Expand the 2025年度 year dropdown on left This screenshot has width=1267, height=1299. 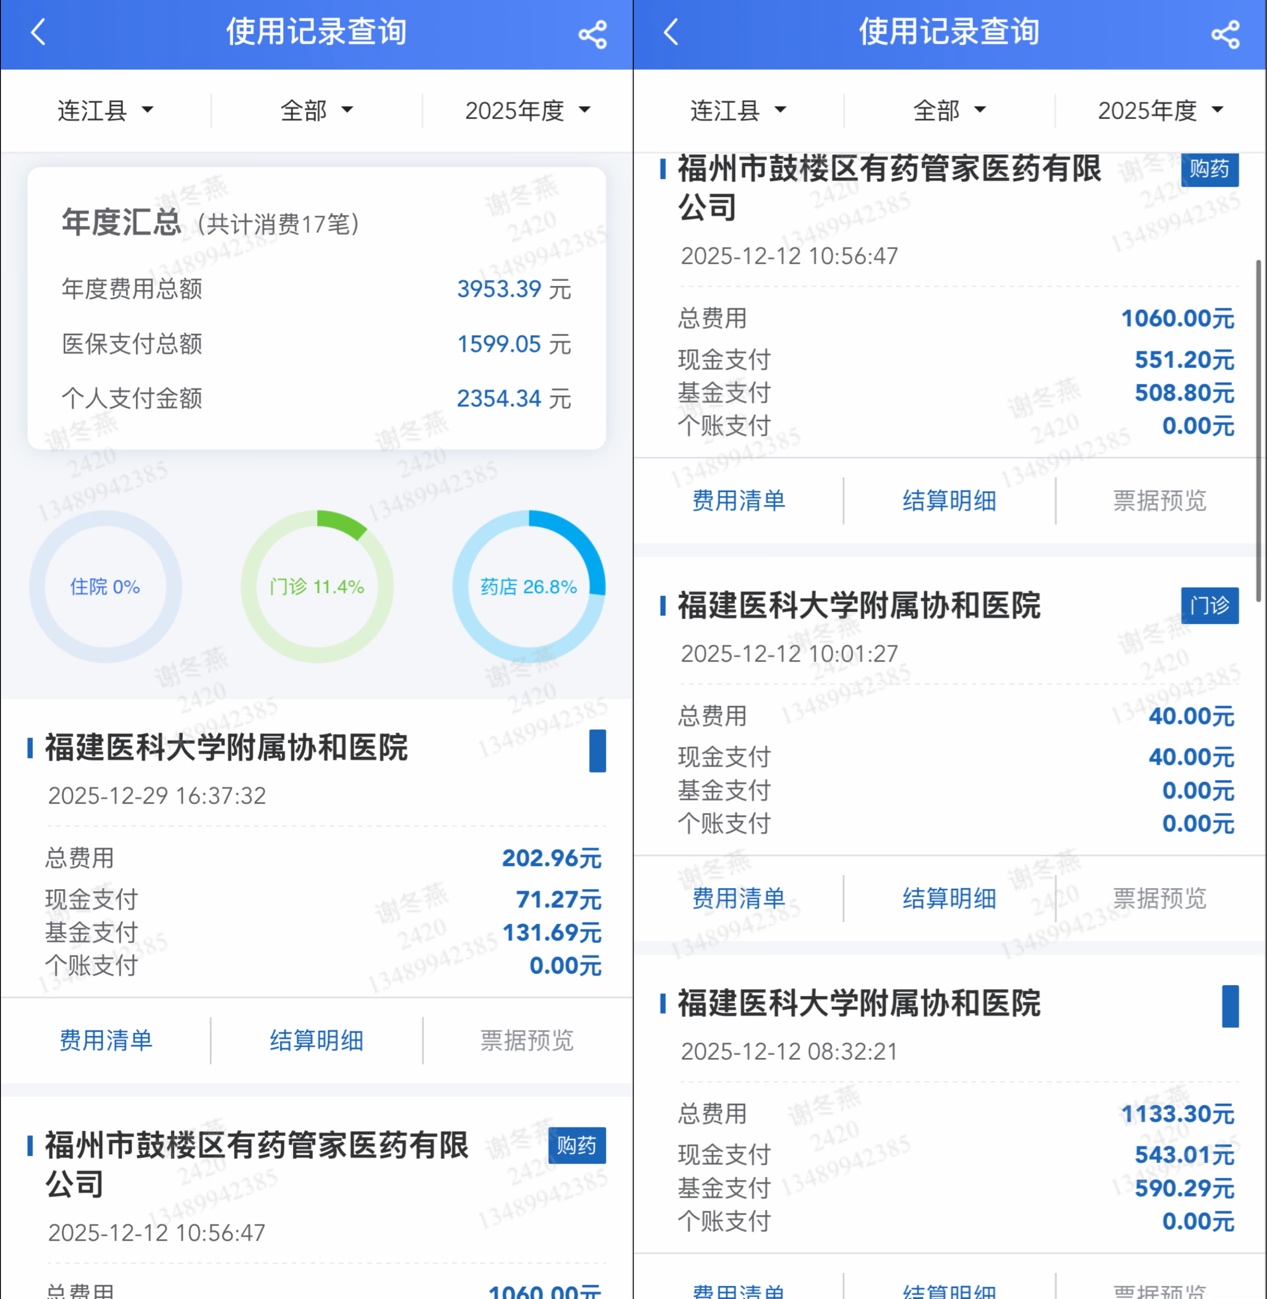(527, 110)
